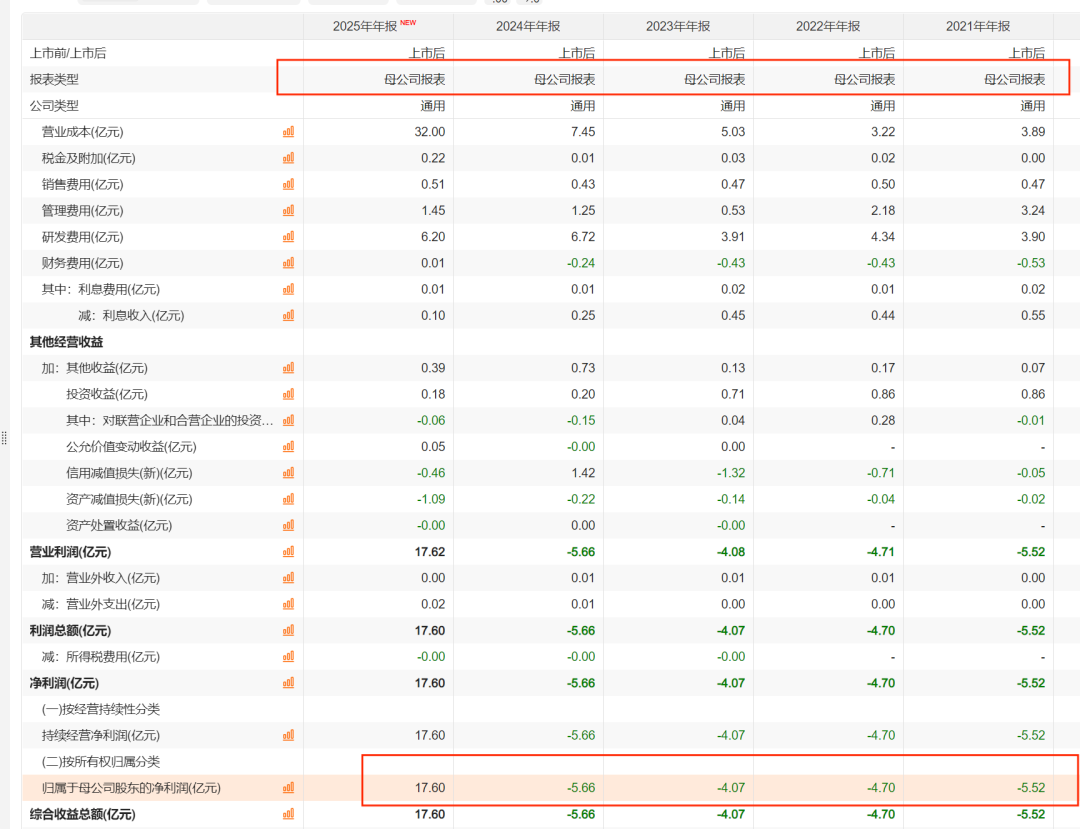Screen dimensions: 1080x829
Task: Open the chart icon for 投资收益 row
Action: (288, 394)
